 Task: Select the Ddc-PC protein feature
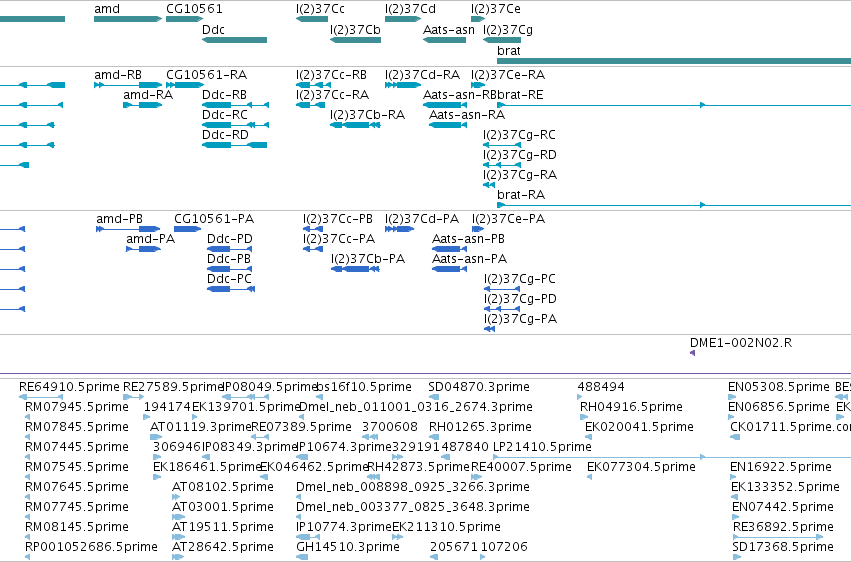231,289
